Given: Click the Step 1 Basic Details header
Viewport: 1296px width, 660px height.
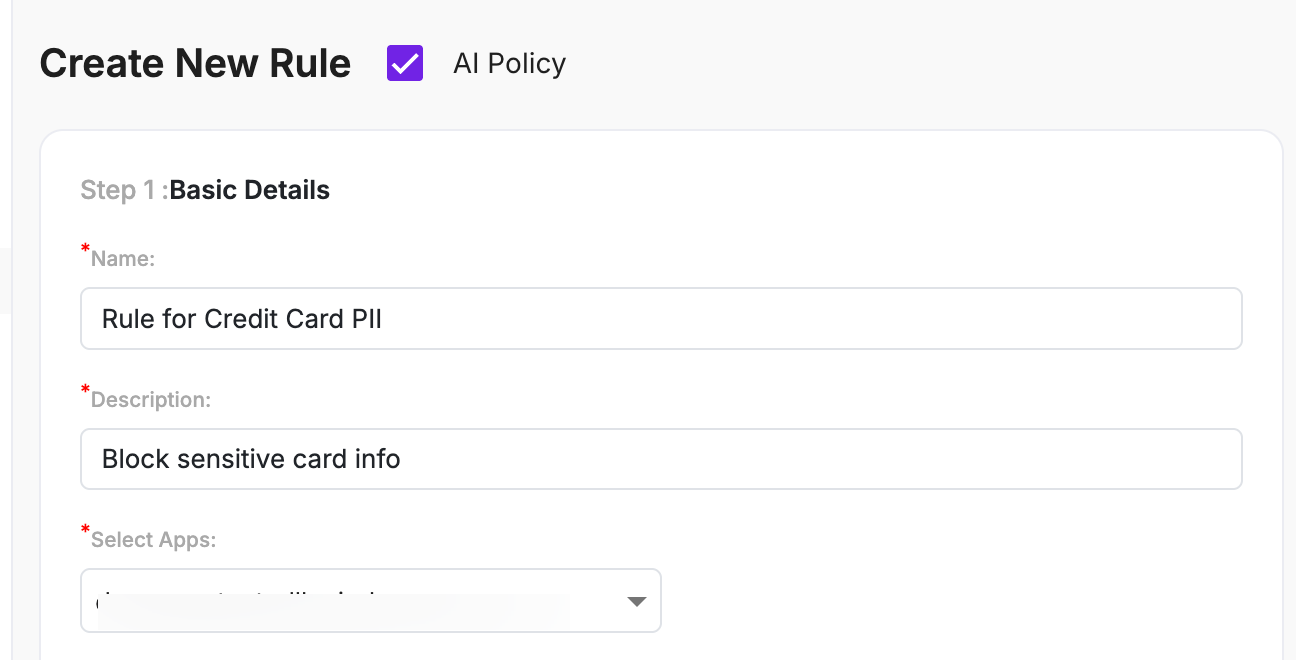Looking at the screenshot, I should coord(204,190).
